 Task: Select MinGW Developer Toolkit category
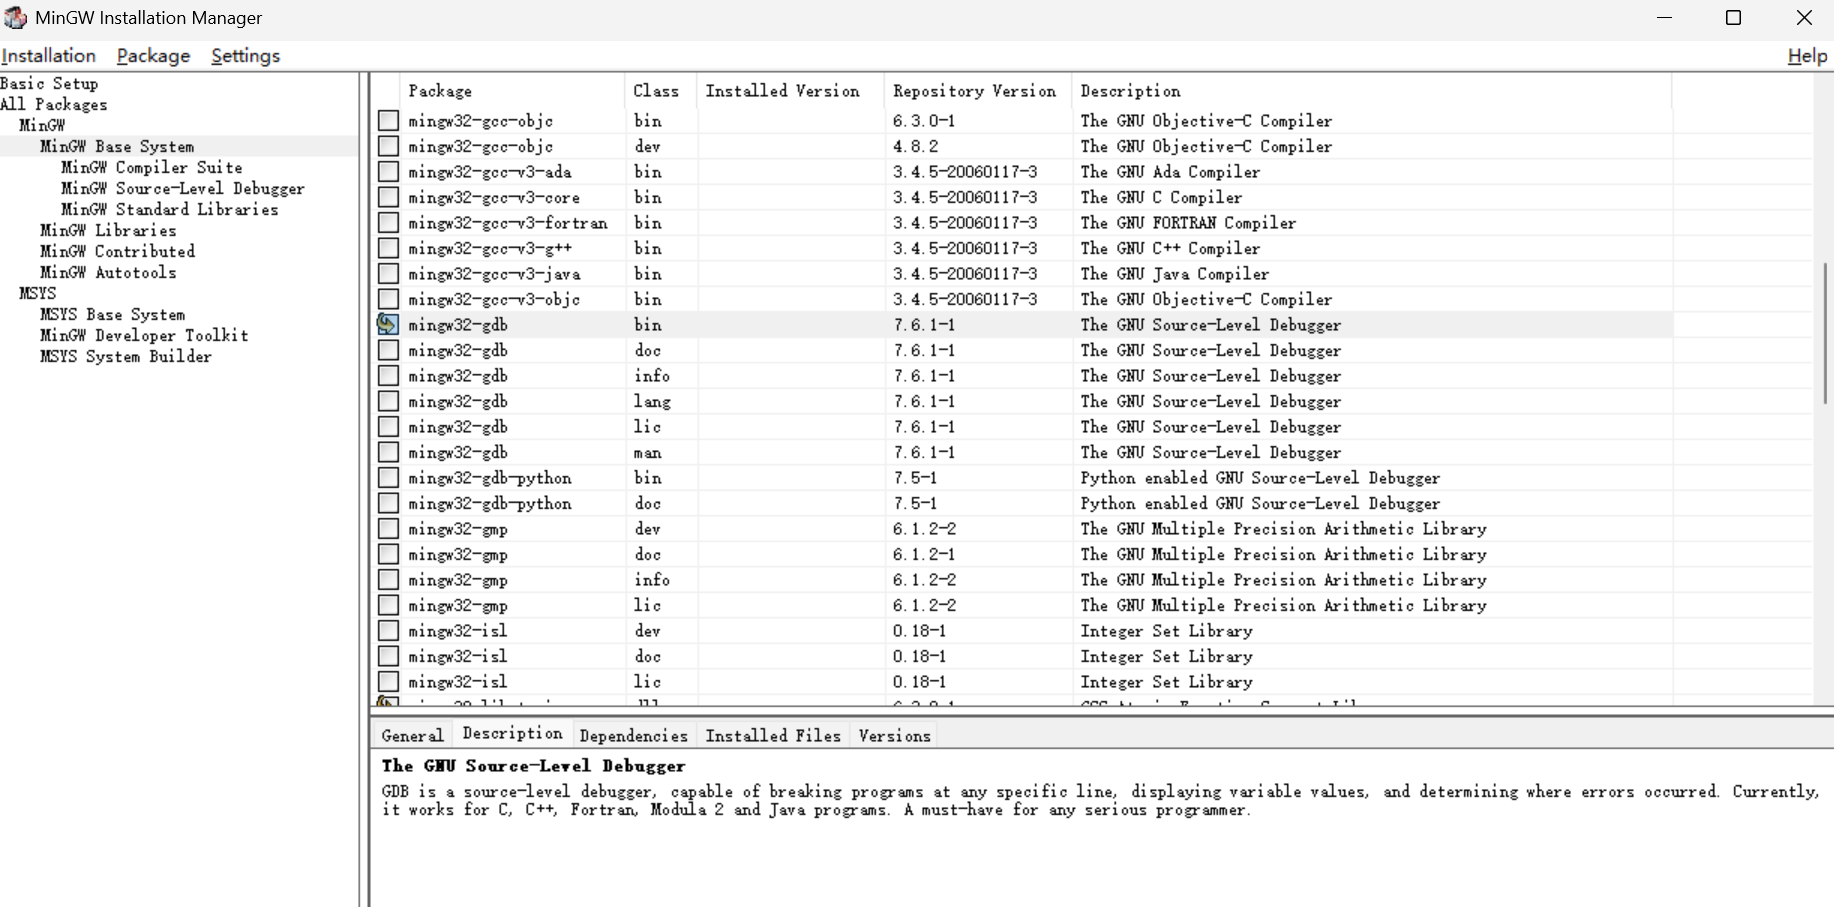[144, 335]
